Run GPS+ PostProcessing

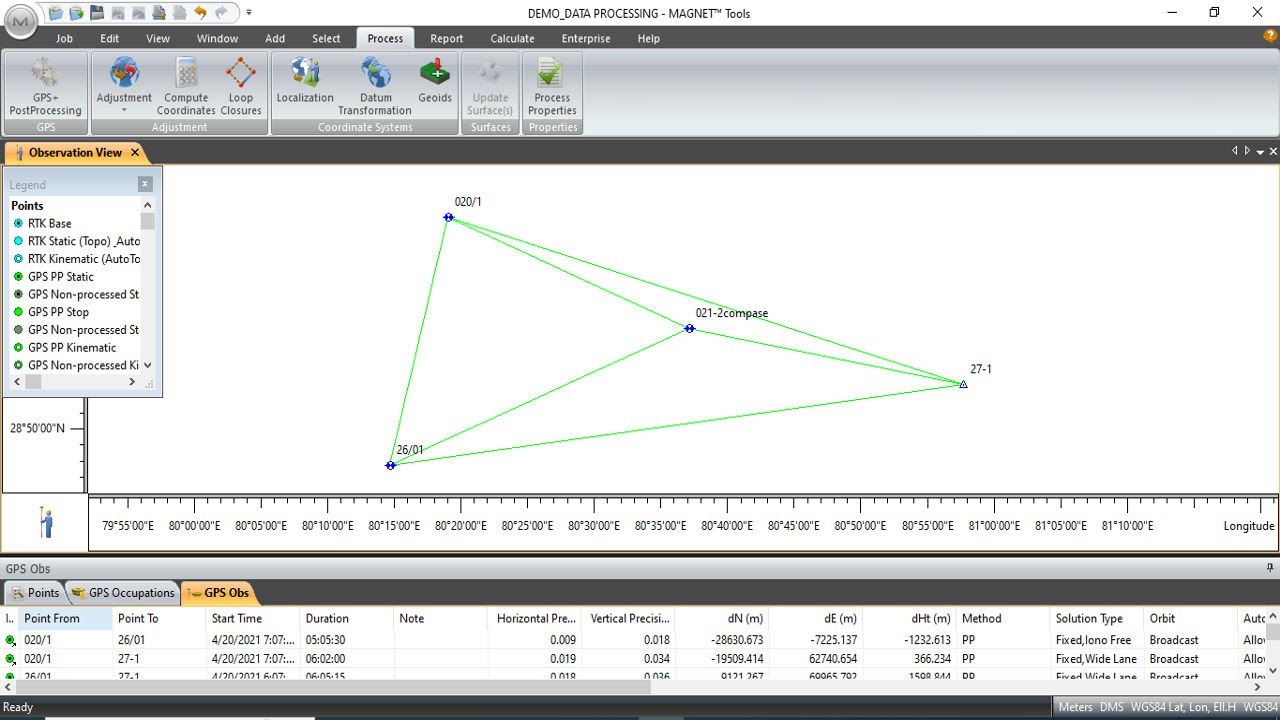[46, 87]
